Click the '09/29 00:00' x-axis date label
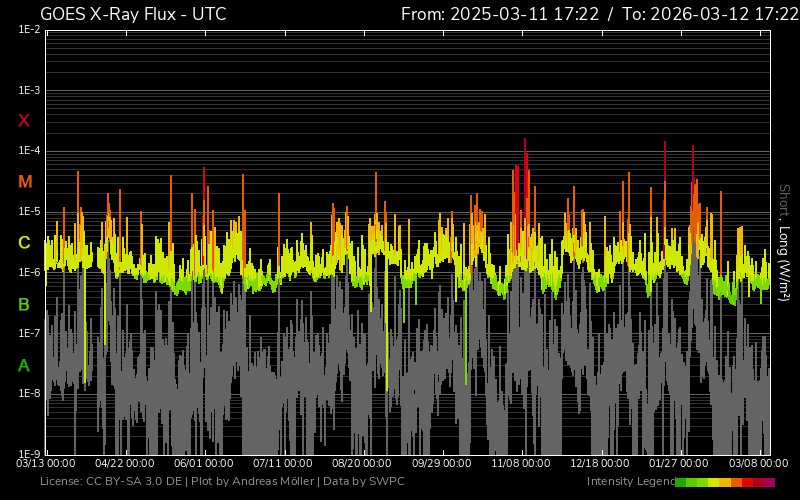This screenshot has width=800, height=500. pos(442,463)
